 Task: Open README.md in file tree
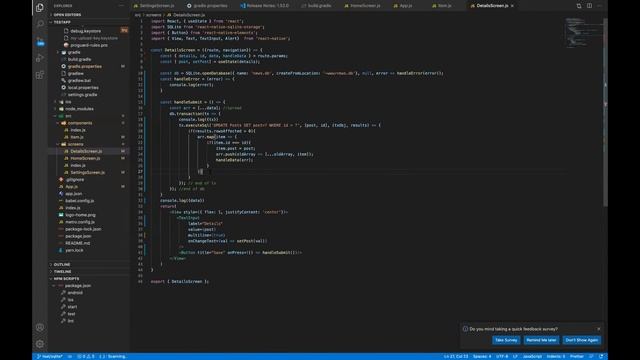78,243
